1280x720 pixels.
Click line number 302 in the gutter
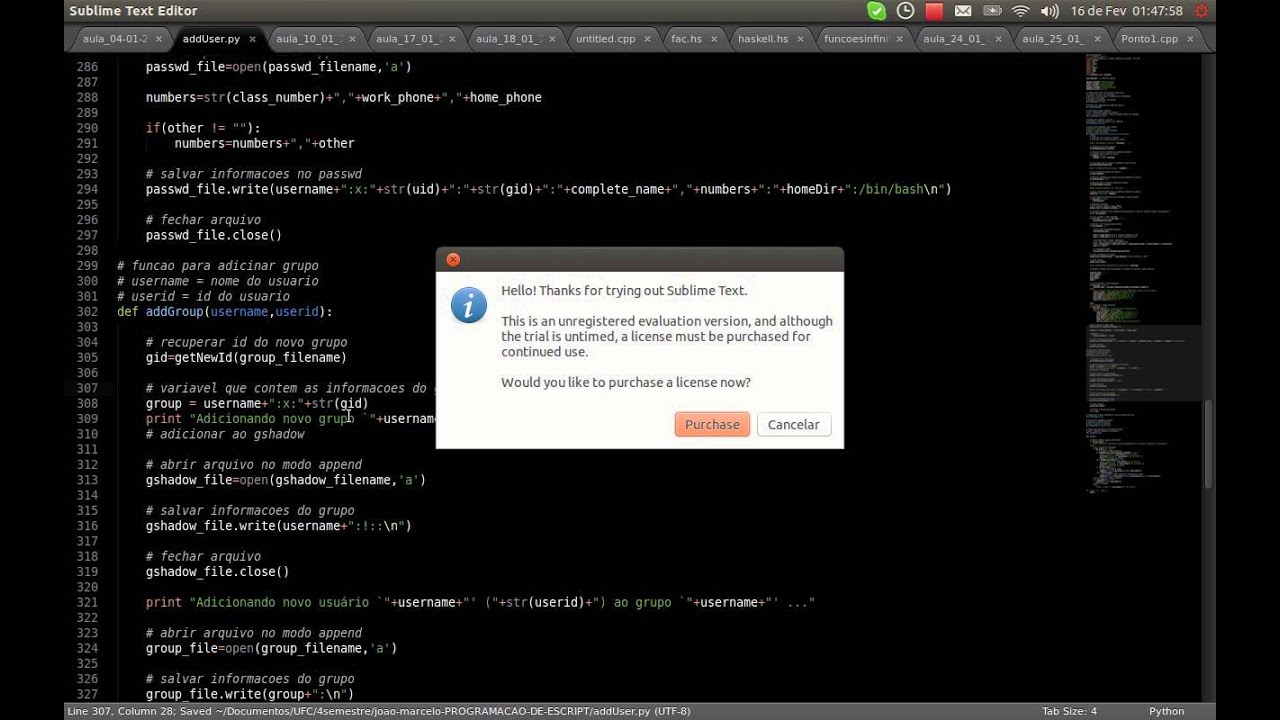[88, 311]
